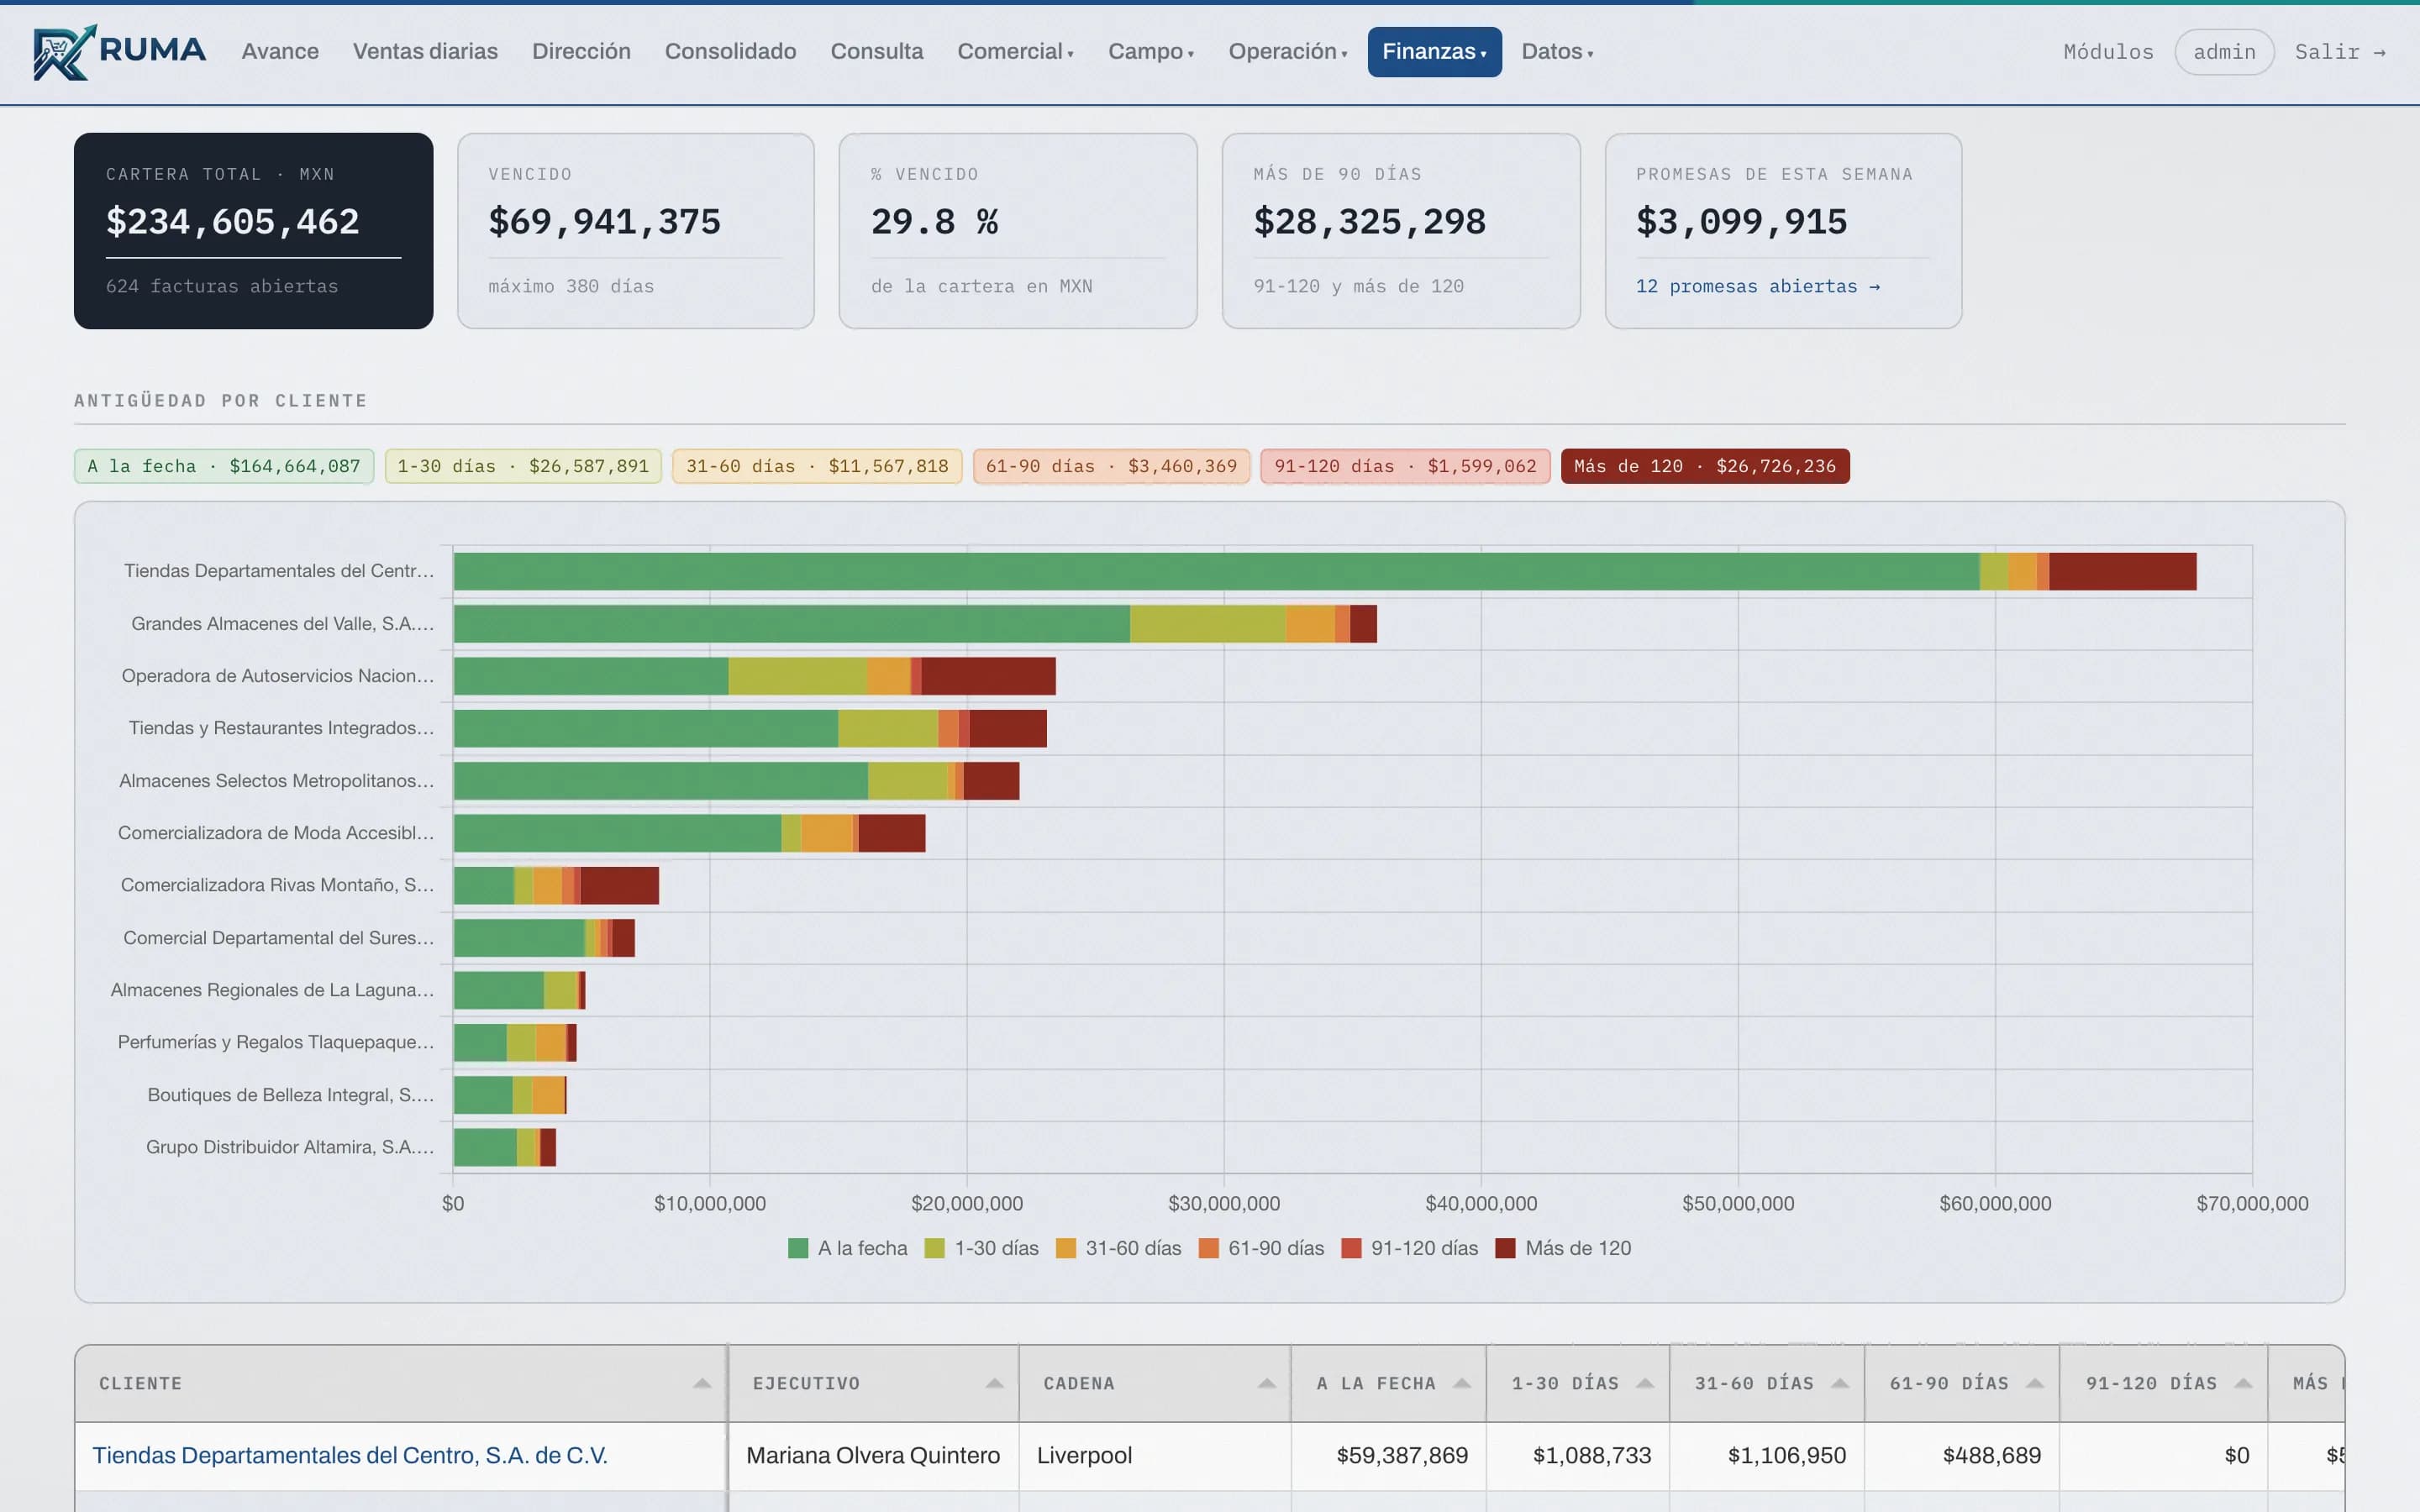
Task: Click the green bar for Grandes Almacenes del Valle
Action: (x=791, y=624)
